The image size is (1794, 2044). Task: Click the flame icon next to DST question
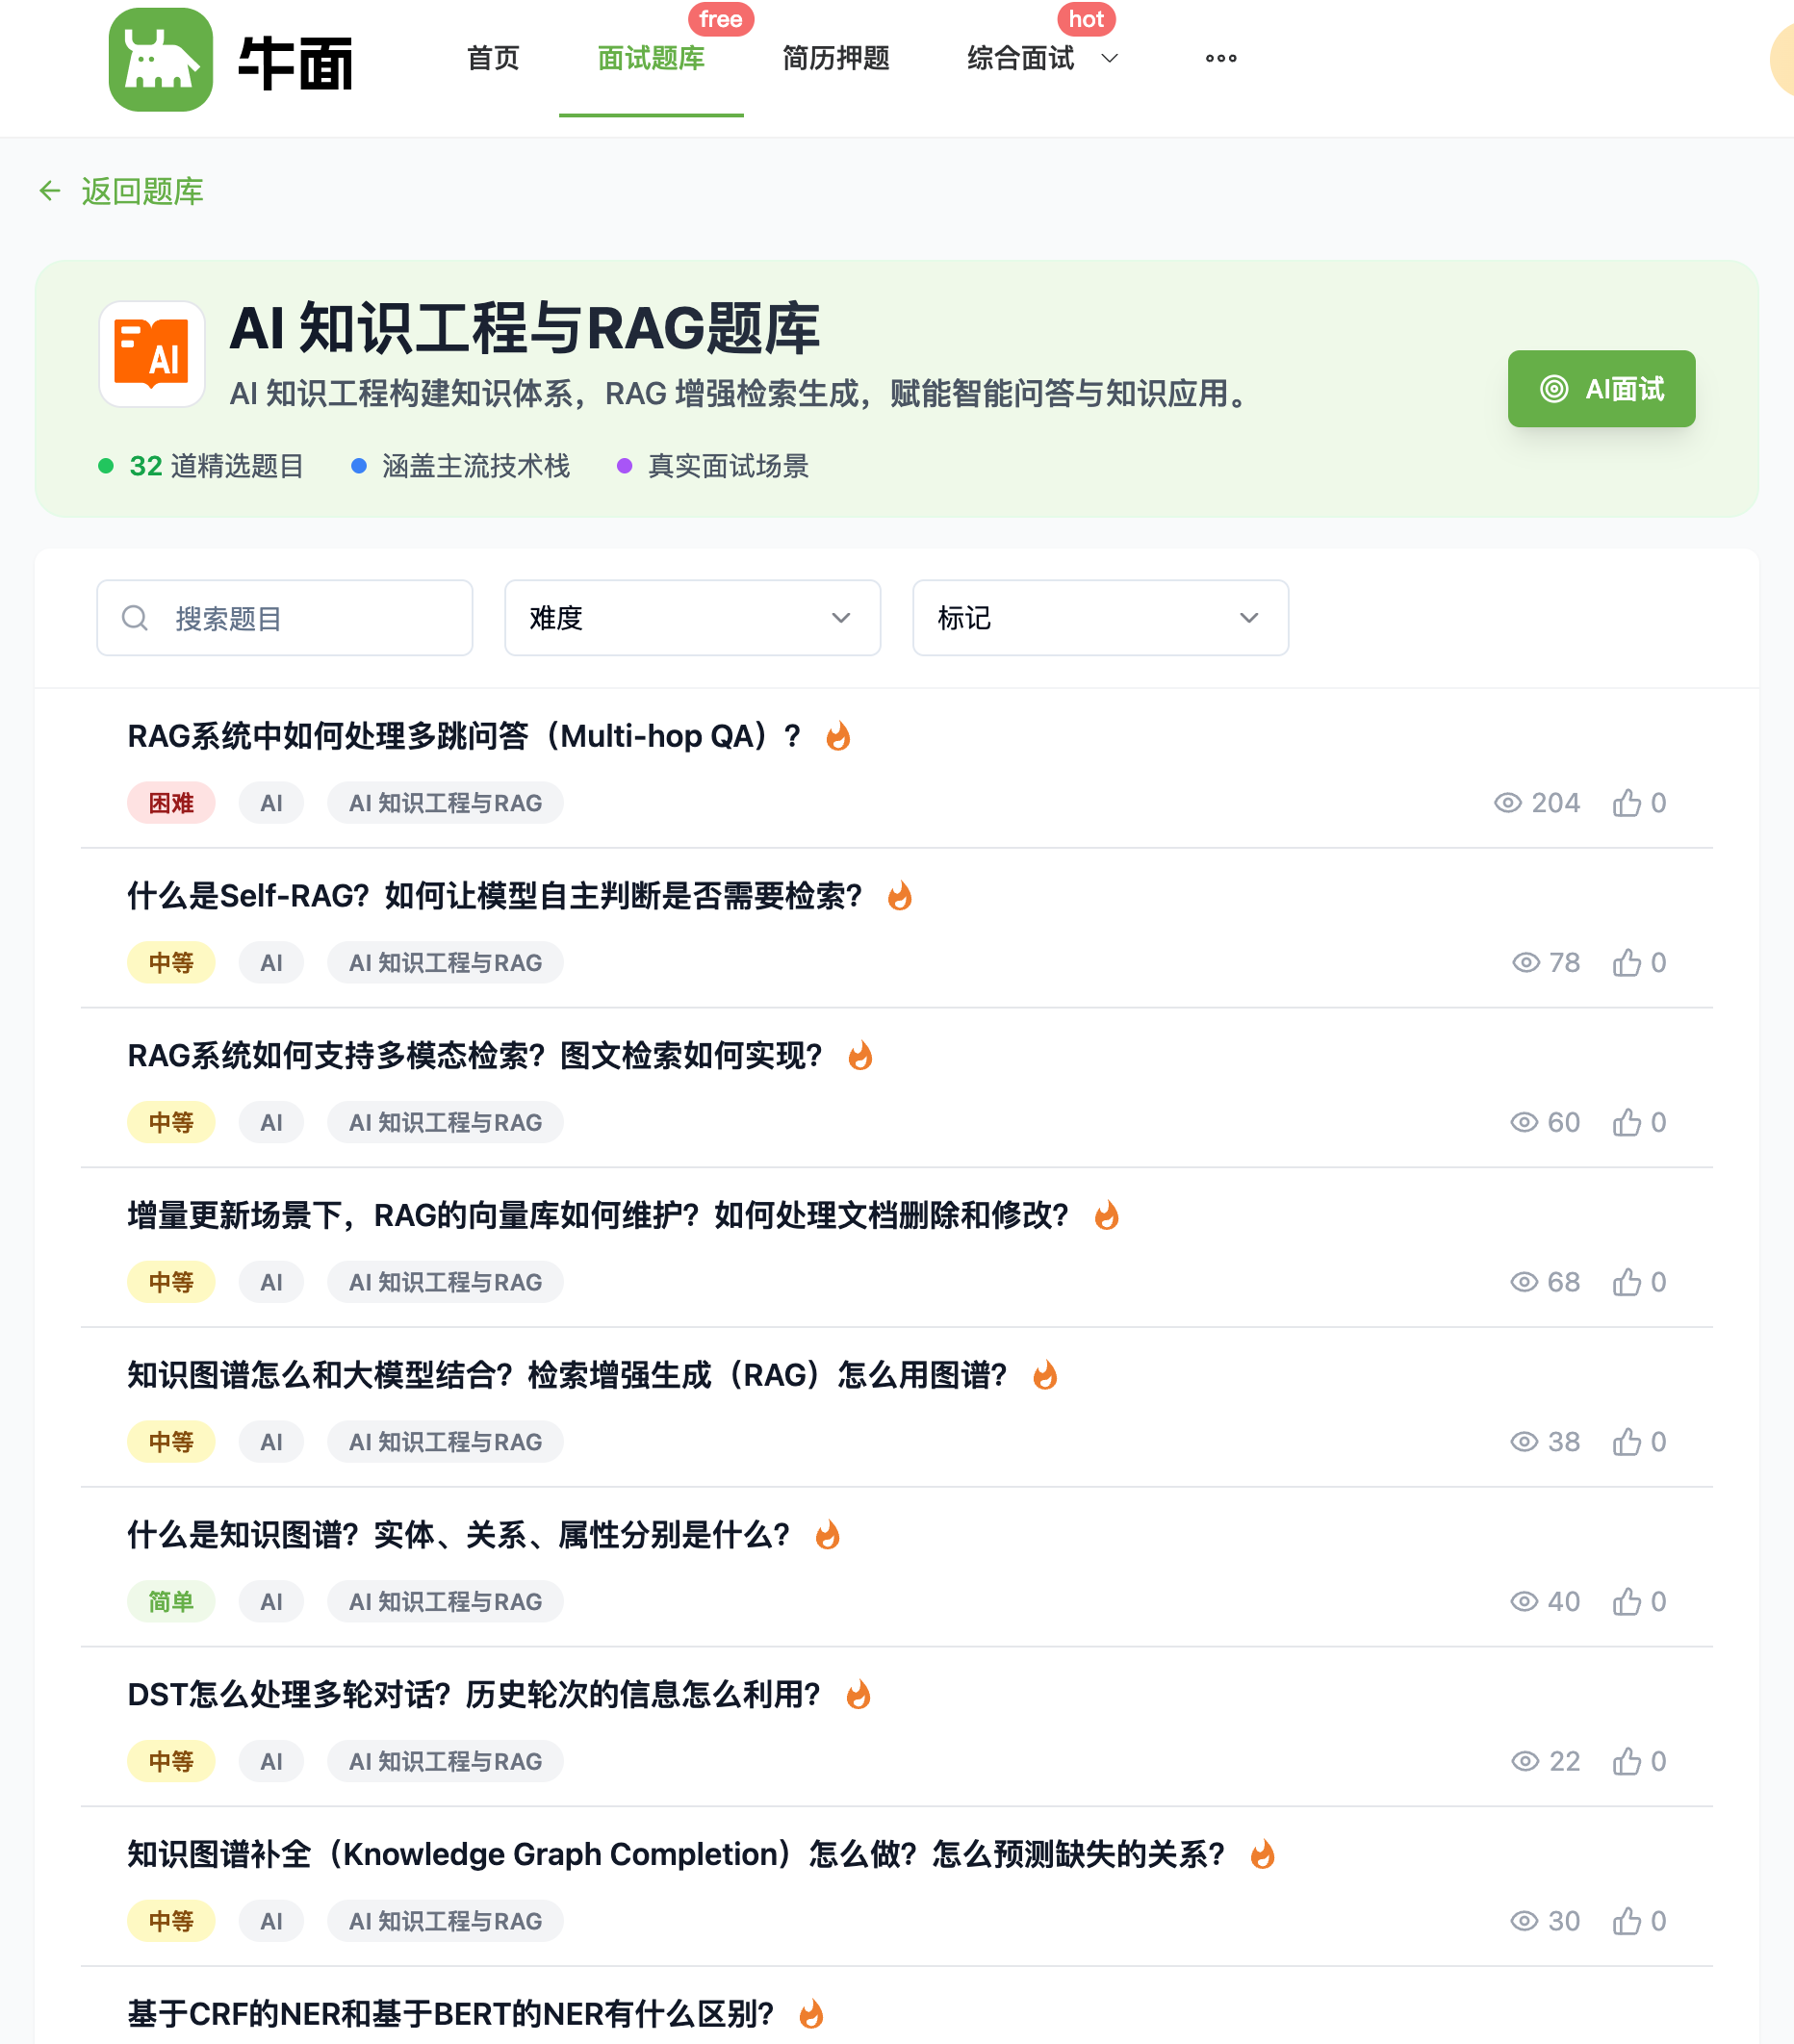tap(858, 1695)
